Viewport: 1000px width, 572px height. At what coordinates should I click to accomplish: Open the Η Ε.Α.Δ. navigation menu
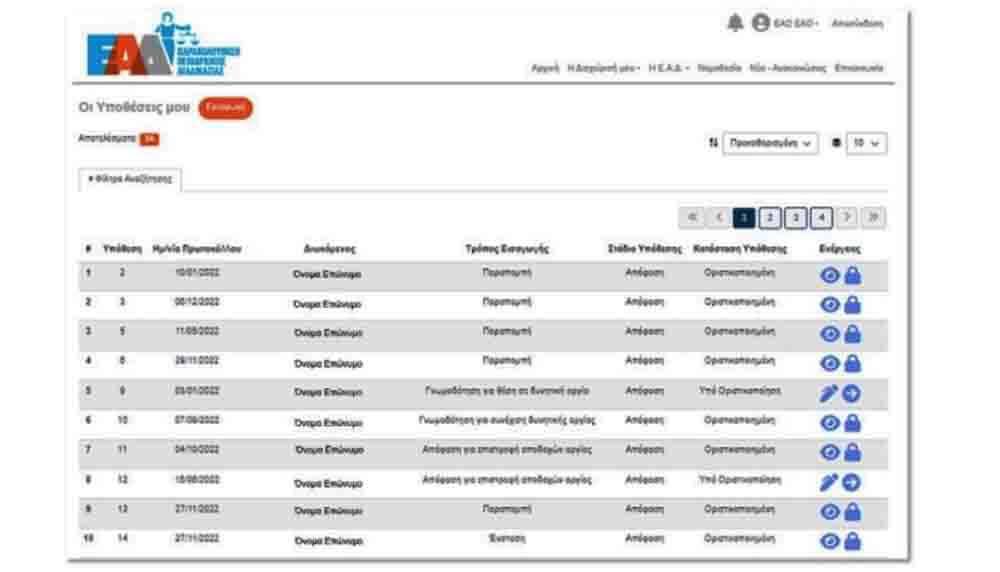[668, 68]
